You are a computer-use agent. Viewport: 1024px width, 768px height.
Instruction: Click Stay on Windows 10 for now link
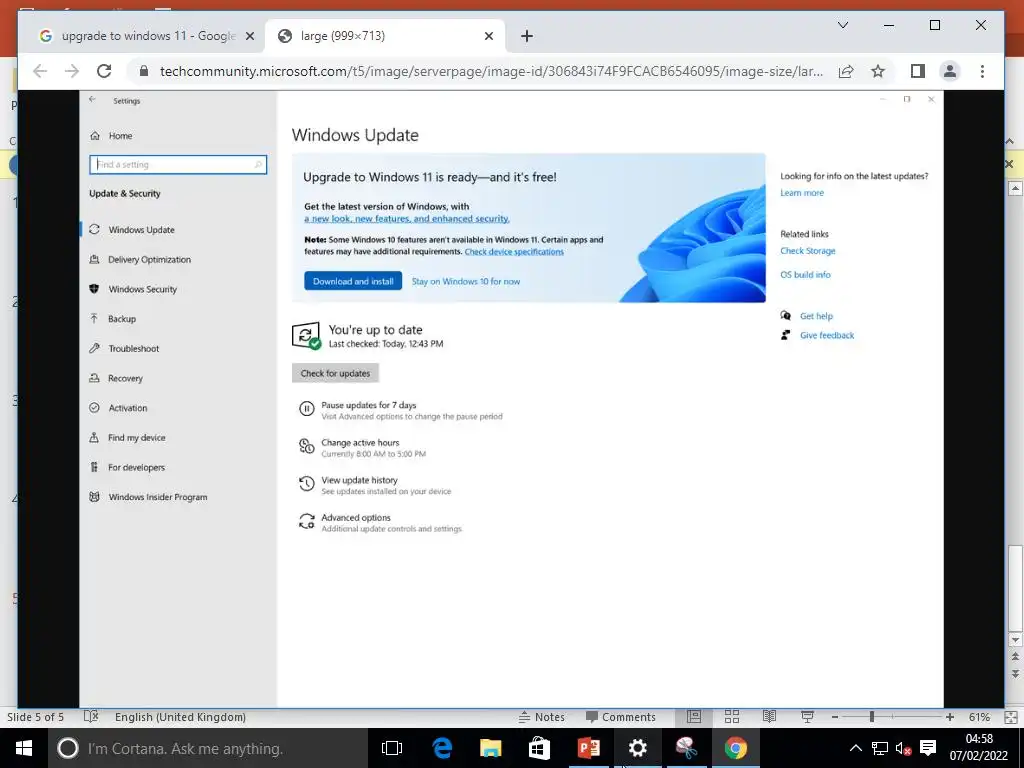click(466, 281)
